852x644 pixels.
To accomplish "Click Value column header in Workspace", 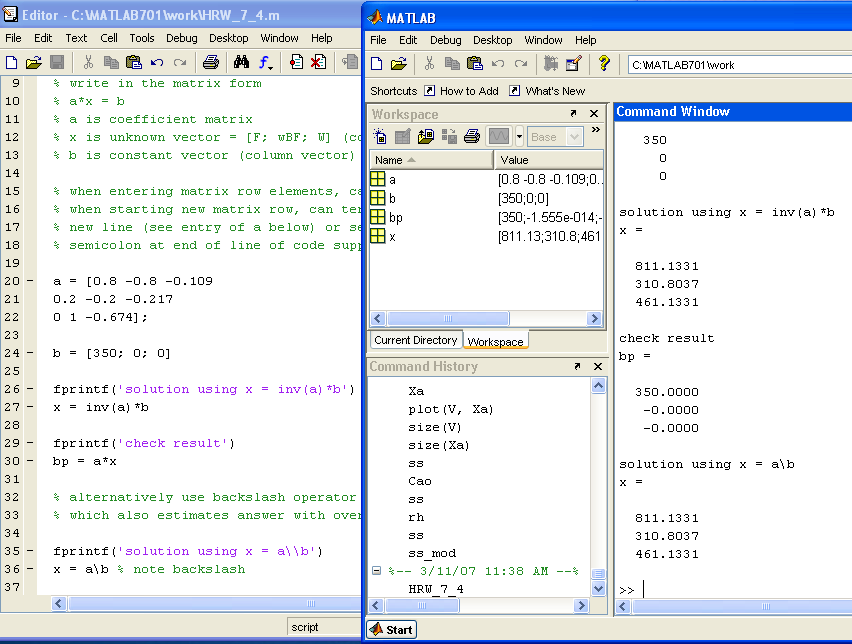I will pyautogui.click(x=549, y=160).
